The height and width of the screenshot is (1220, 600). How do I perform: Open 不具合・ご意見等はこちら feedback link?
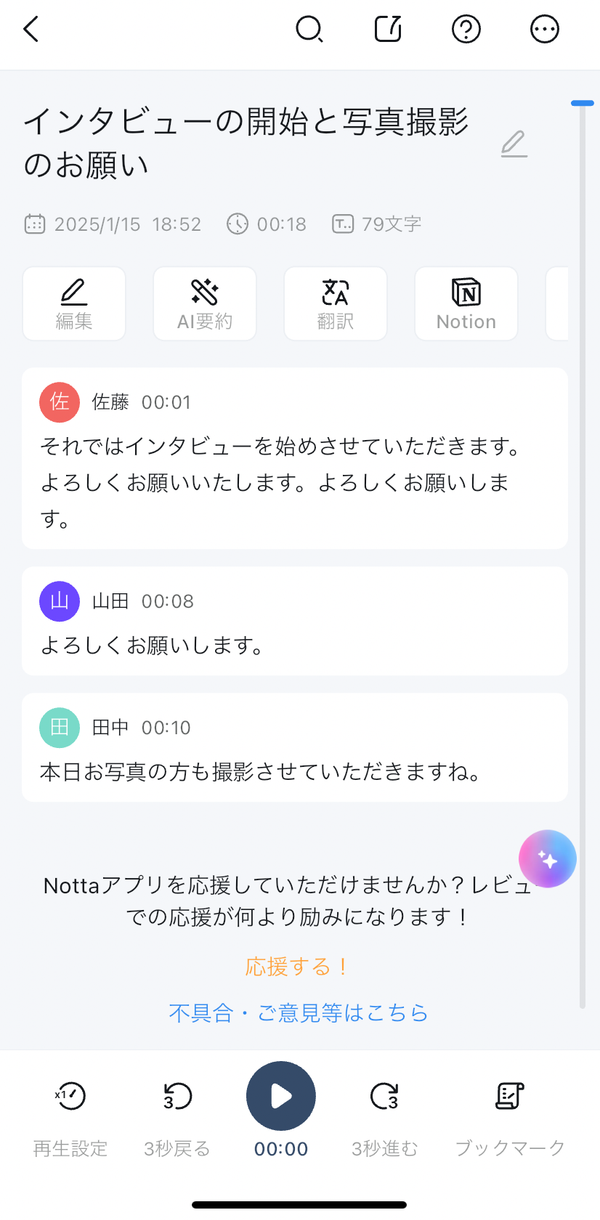click(298, 1013)
